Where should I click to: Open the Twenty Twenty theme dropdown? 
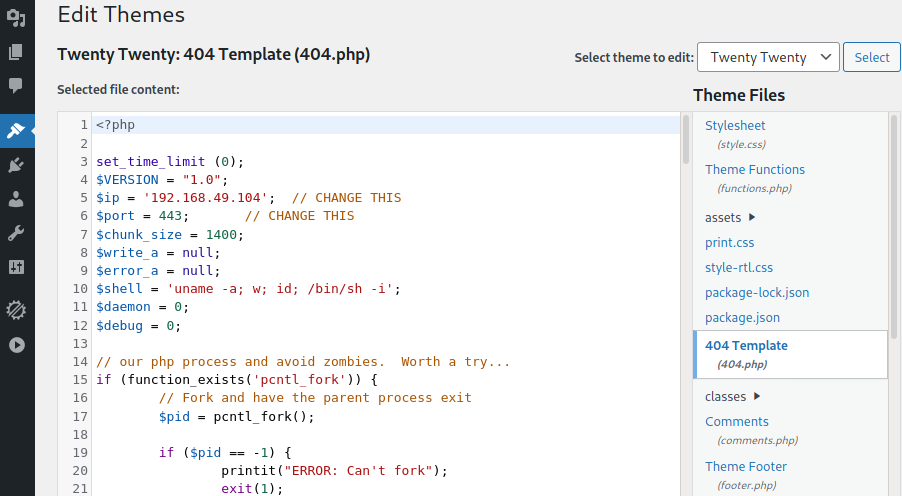pos(768,57)
